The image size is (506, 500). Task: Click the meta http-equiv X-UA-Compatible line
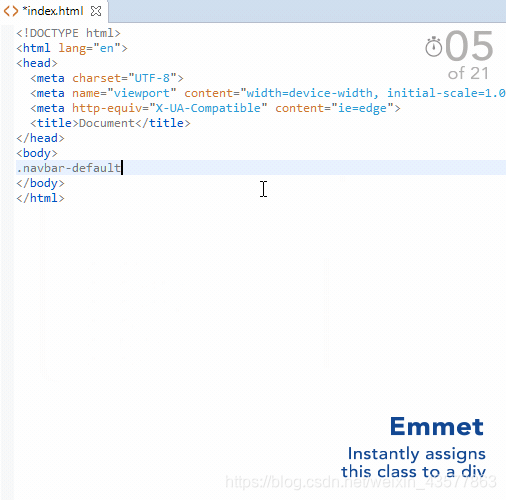pos(215,108)
